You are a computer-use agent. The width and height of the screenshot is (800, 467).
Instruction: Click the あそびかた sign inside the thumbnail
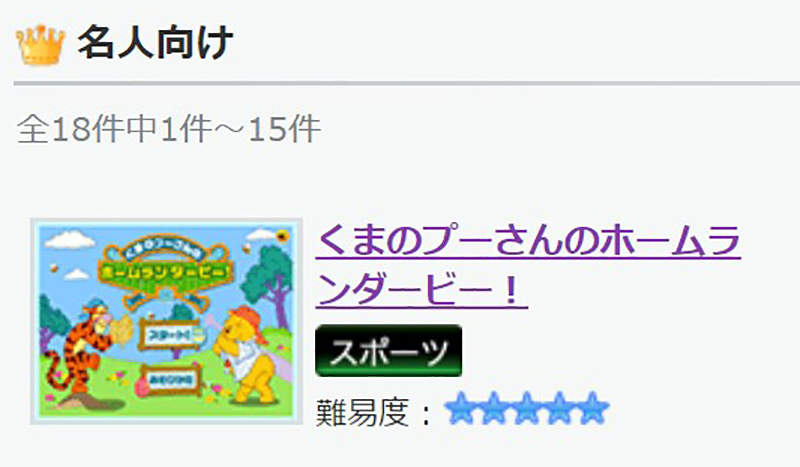pos(172,380)
